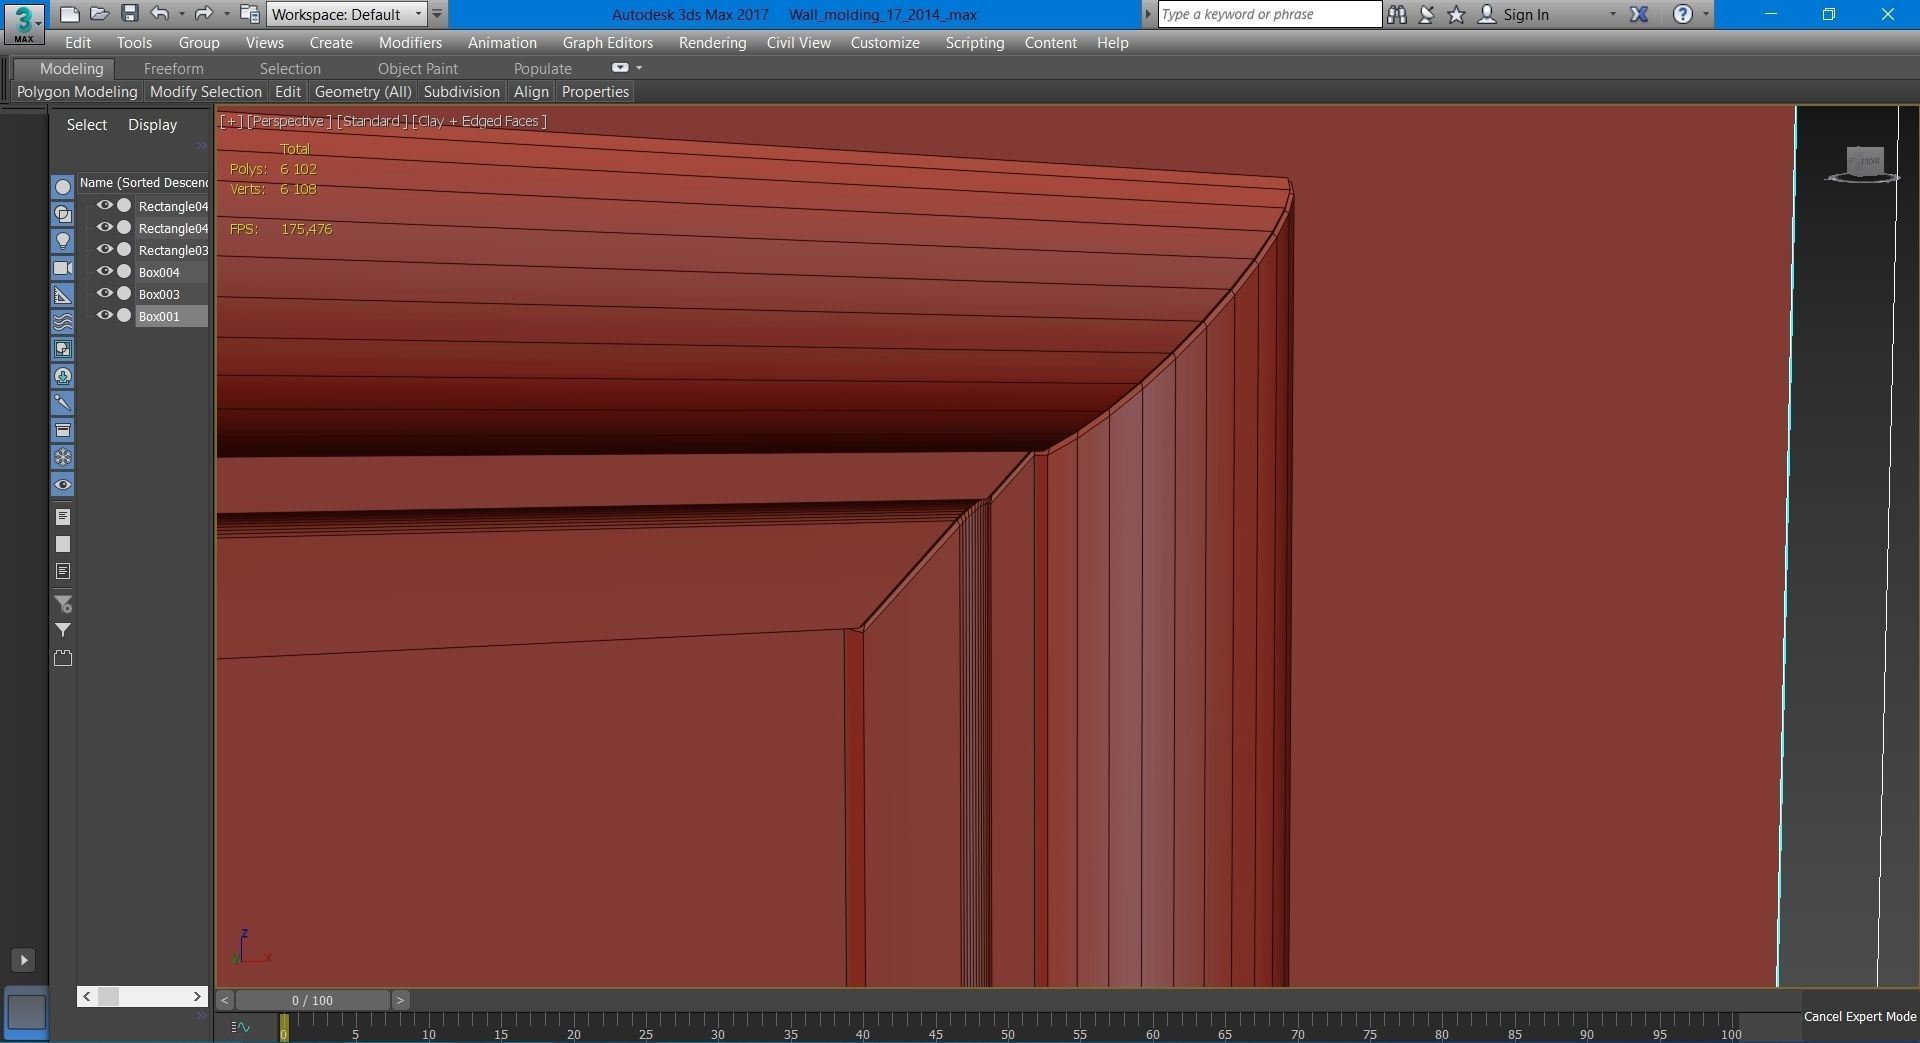Click the funnel with gear filter icon
1920x1043 pixels.
click(x=63, y=604)
